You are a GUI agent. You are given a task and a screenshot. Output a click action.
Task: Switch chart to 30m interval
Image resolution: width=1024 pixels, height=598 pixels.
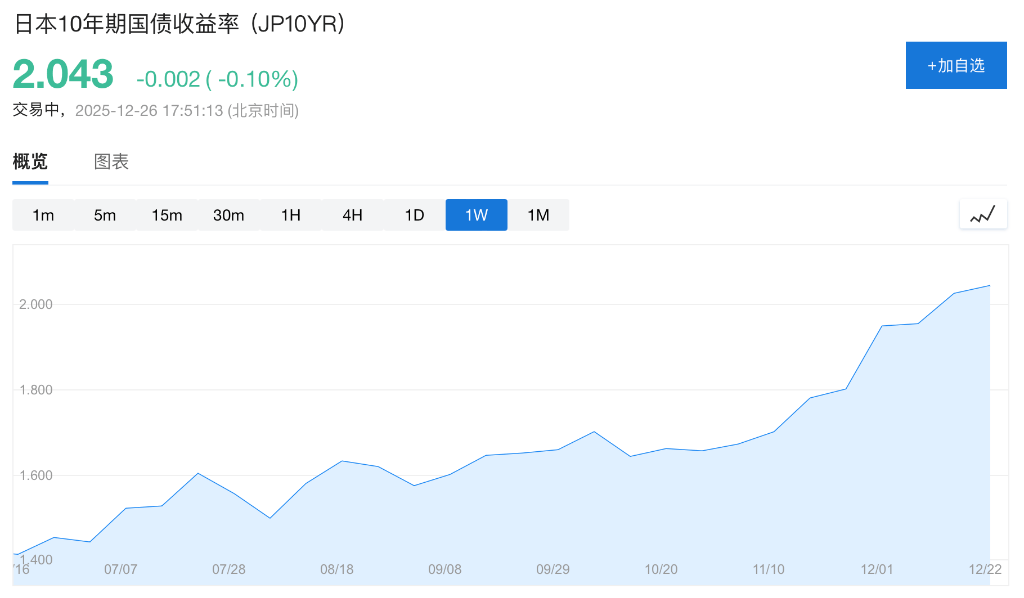(x=229, y=215)
